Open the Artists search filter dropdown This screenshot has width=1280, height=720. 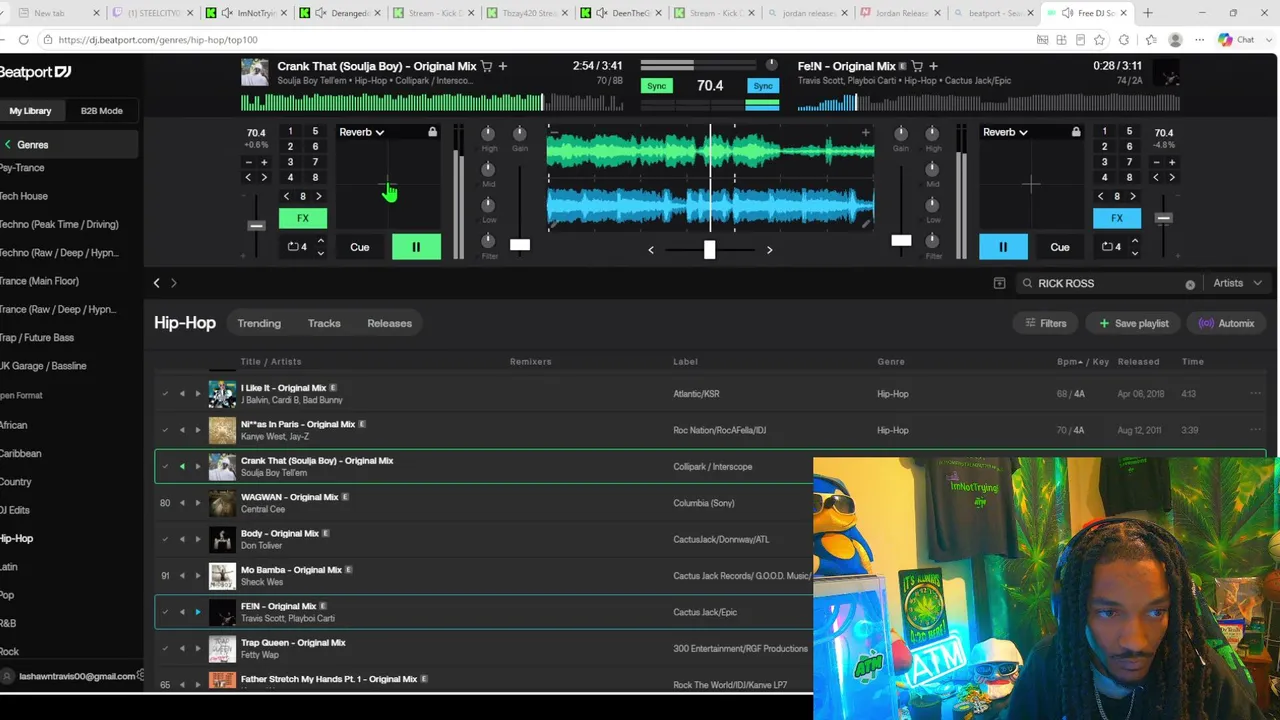click(1236, 283)
